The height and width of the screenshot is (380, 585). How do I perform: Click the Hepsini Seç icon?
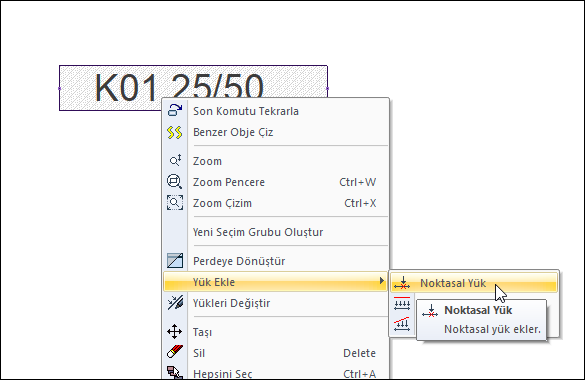point(175,373)
